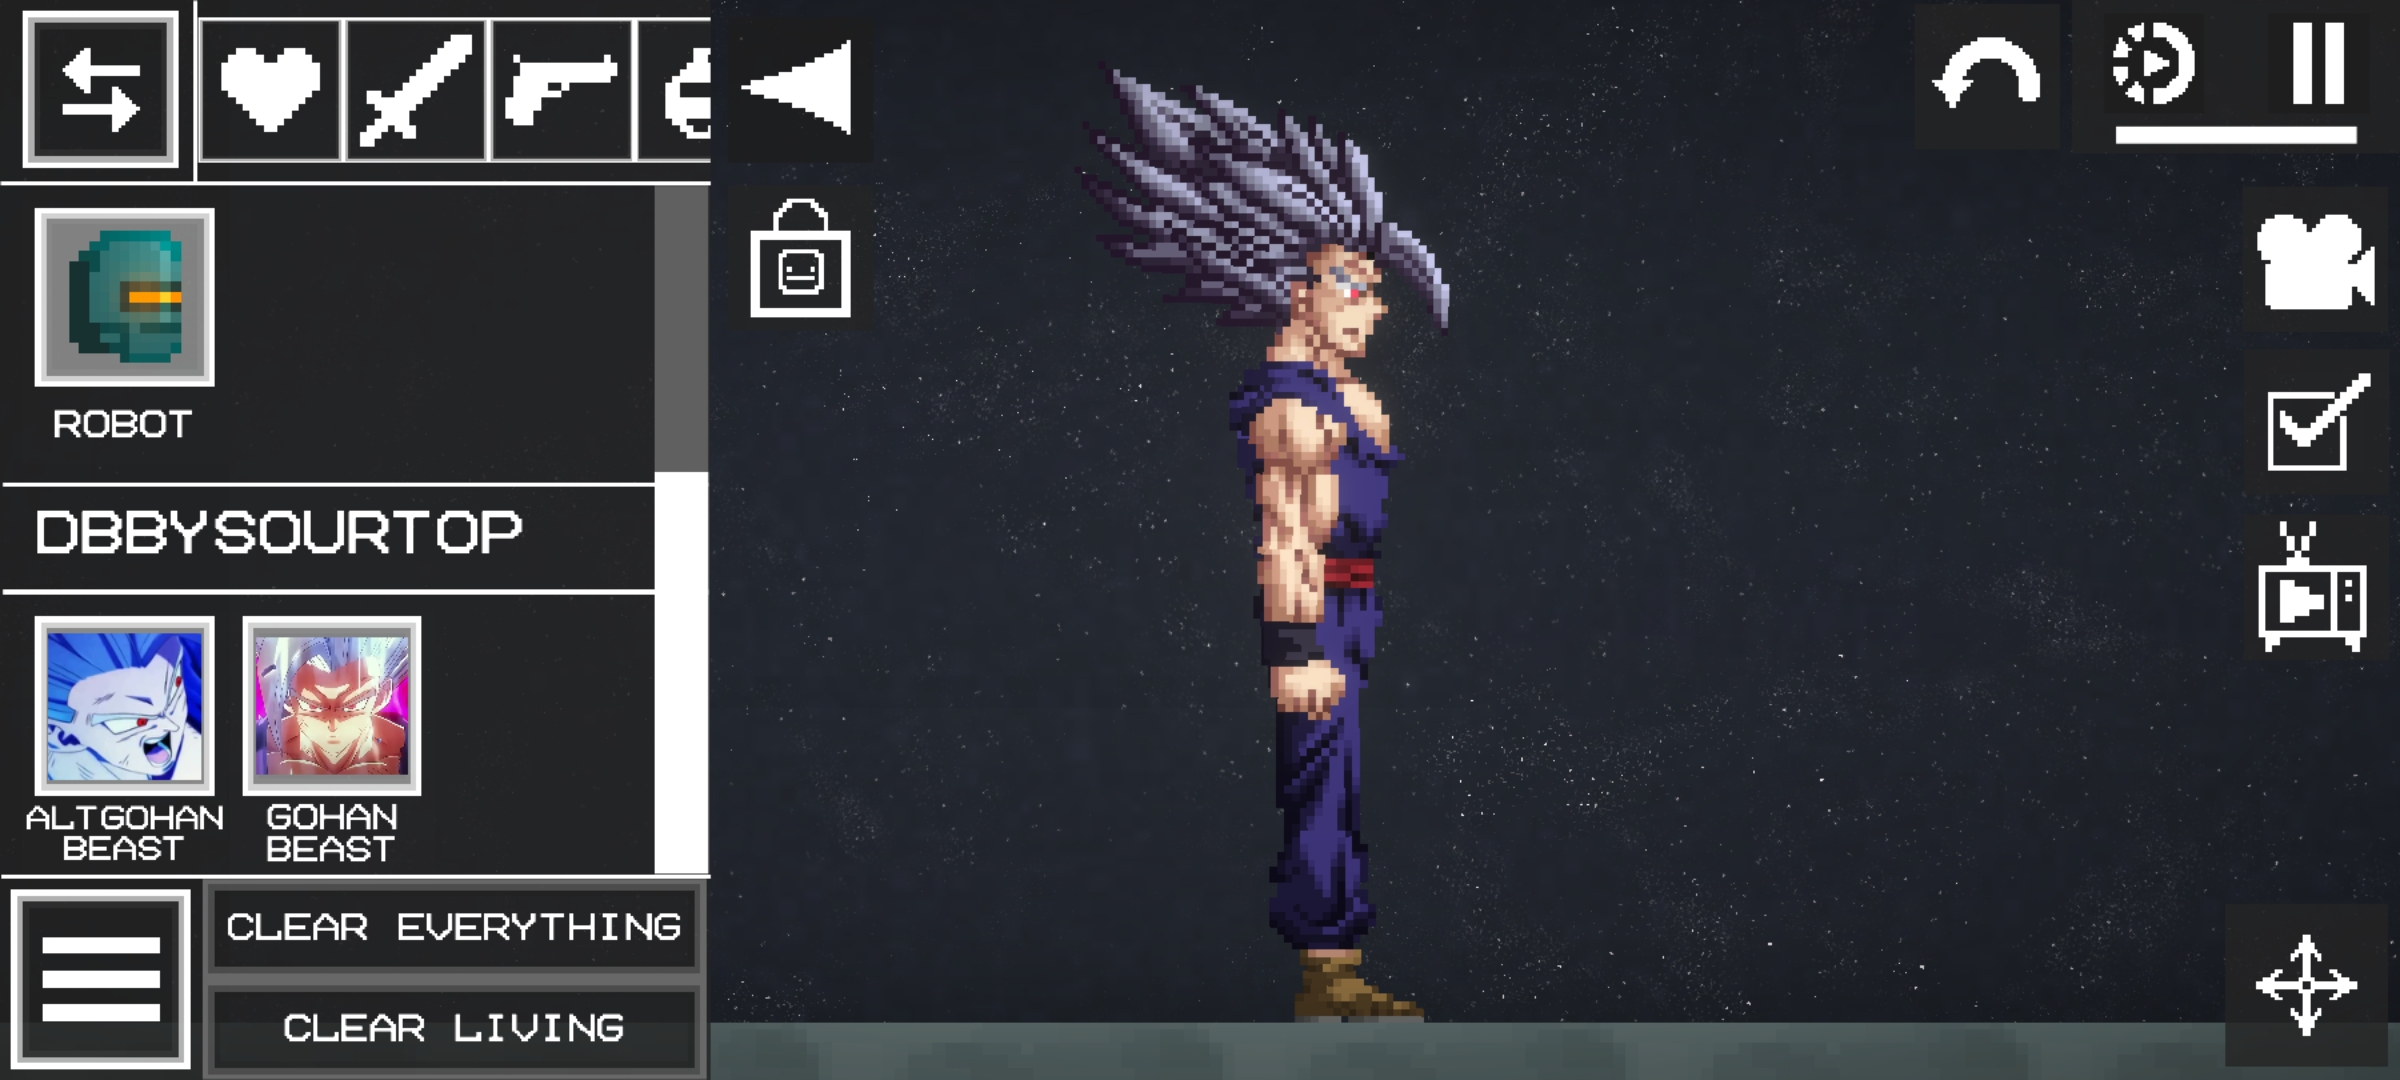Select the GOHAN BEAST character thumbnail
The image size is (2400, 1080).
[x=332, y=705]
